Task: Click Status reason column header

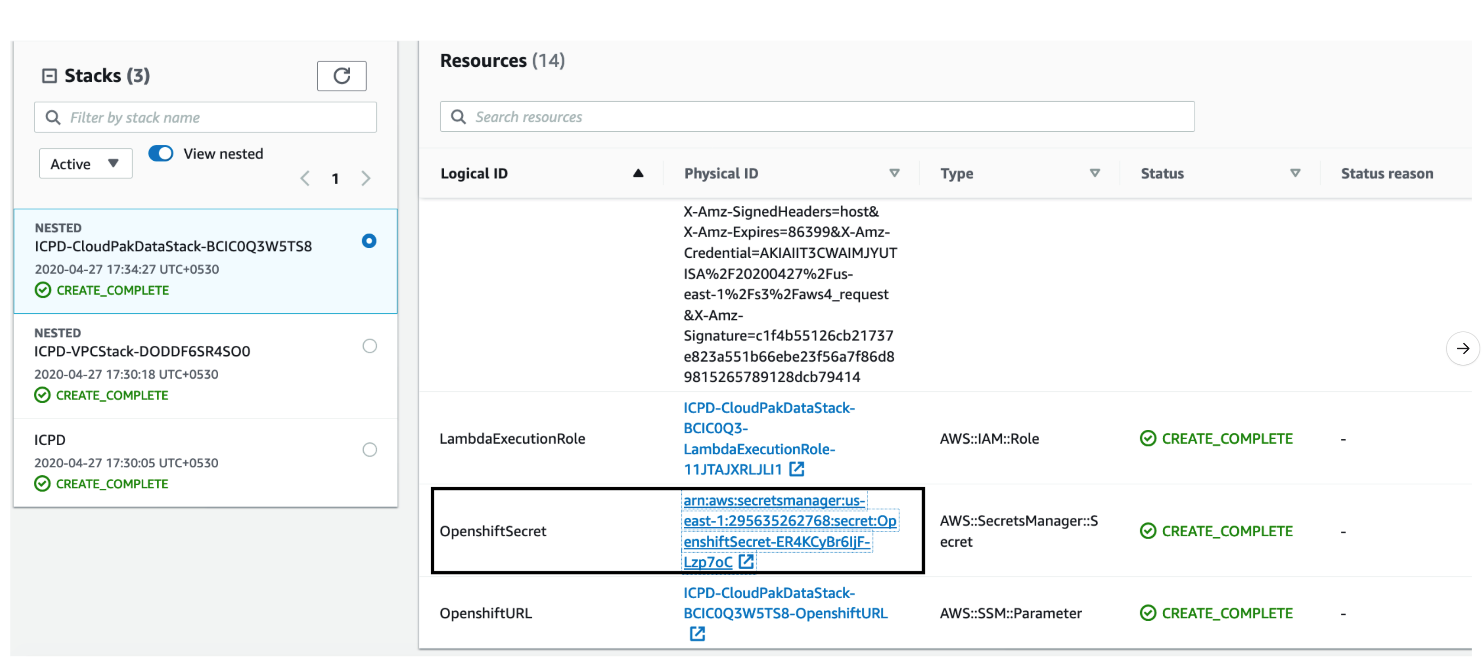Action: point(1387,174)
